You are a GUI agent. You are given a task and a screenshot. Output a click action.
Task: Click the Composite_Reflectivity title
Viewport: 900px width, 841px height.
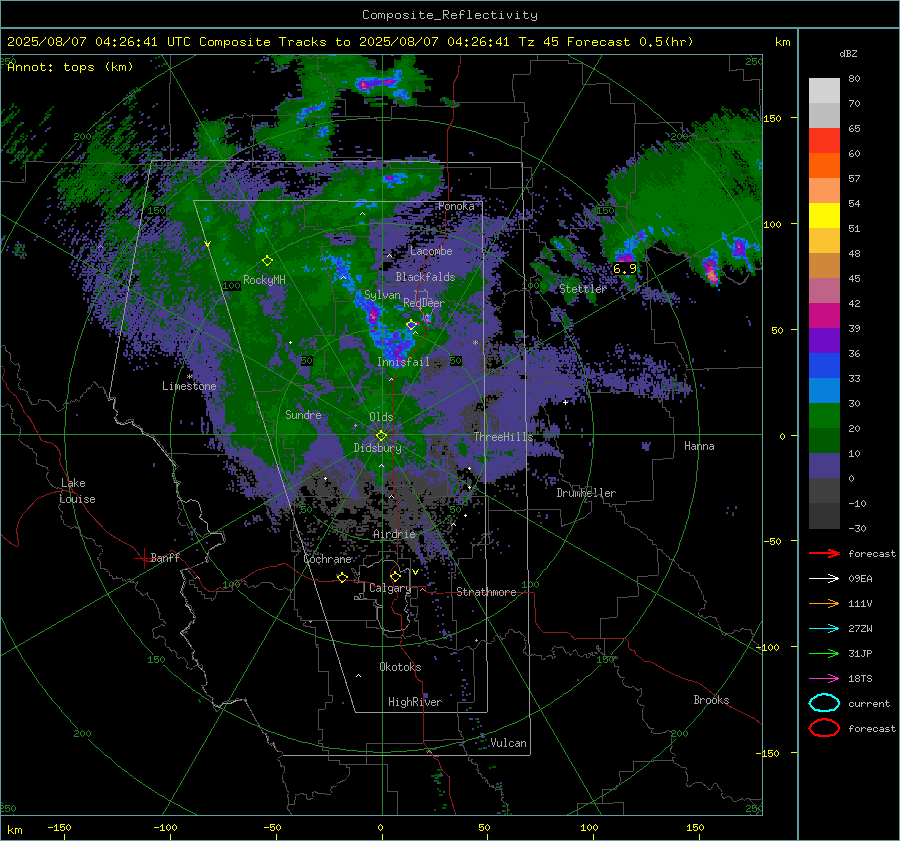point(449,15)
